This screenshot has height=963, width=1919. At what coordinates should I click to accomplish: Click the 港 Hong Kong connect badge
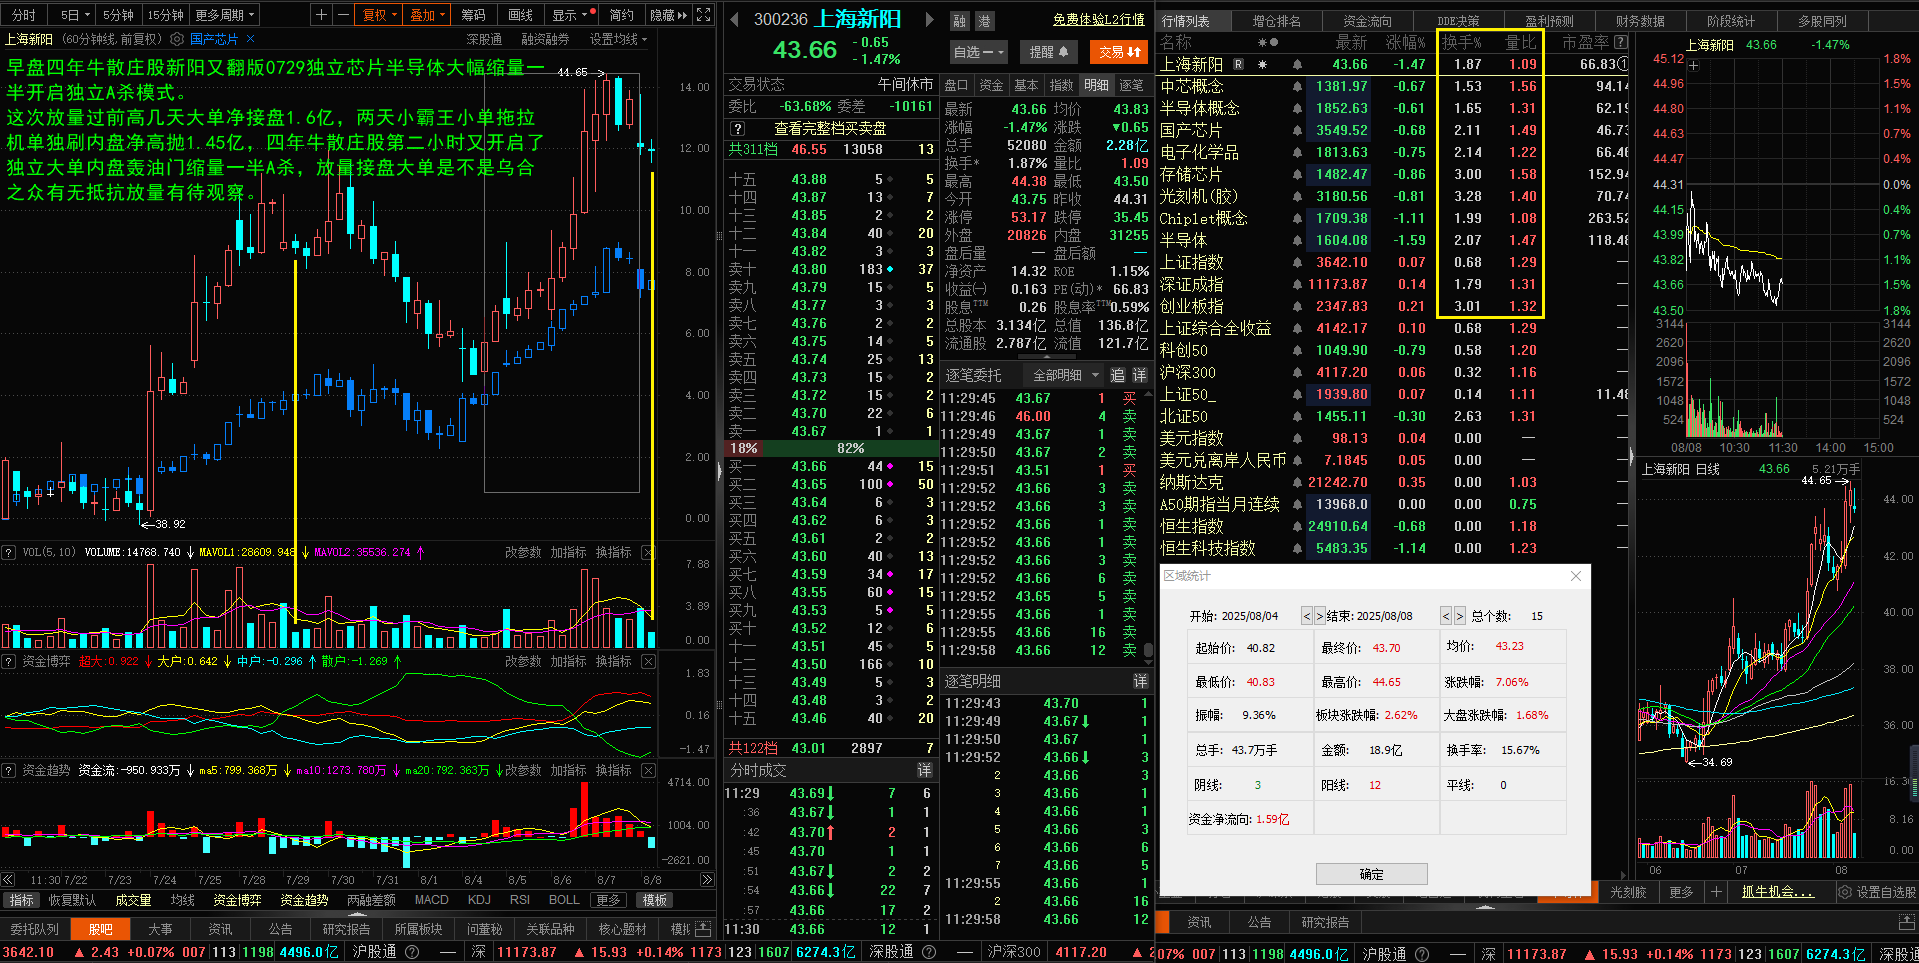pos(984,20)
